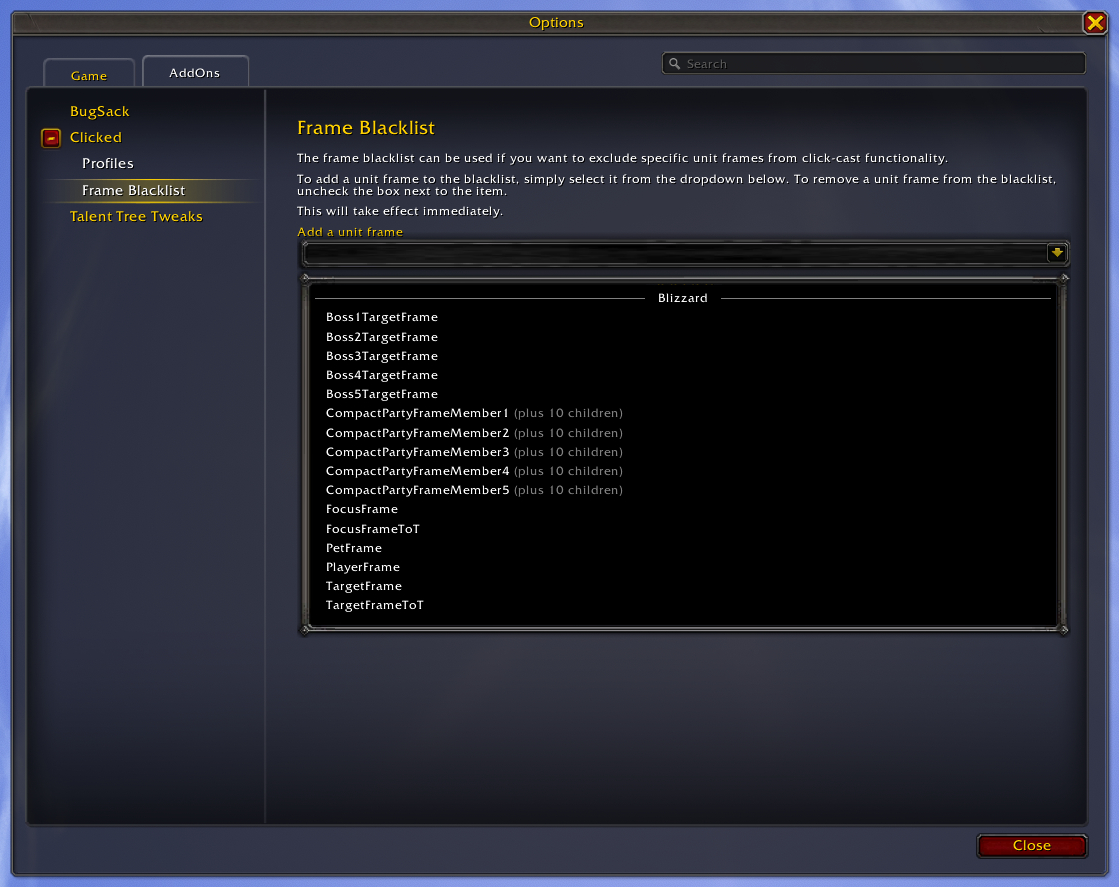Collapse the Clicked addon category

51,138
